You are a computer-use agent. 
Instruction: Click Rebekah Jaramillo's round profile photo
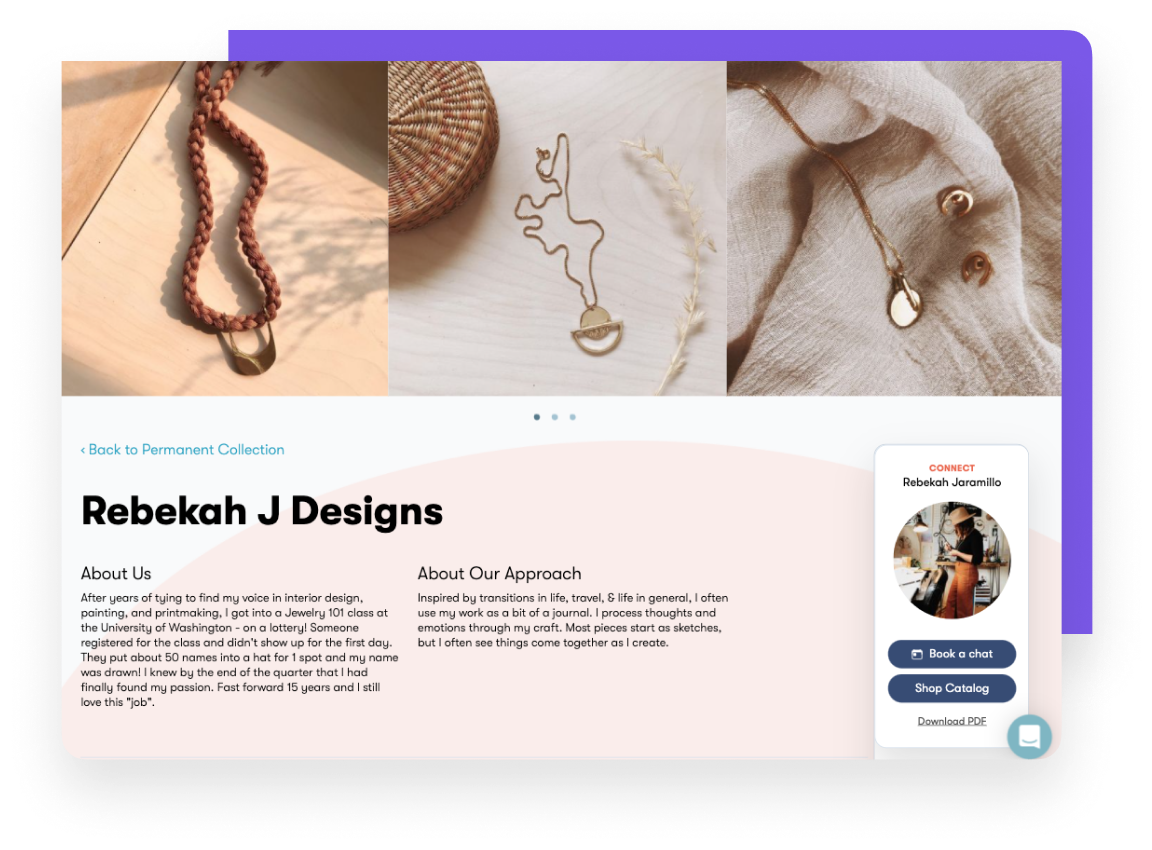coord(951,560)
